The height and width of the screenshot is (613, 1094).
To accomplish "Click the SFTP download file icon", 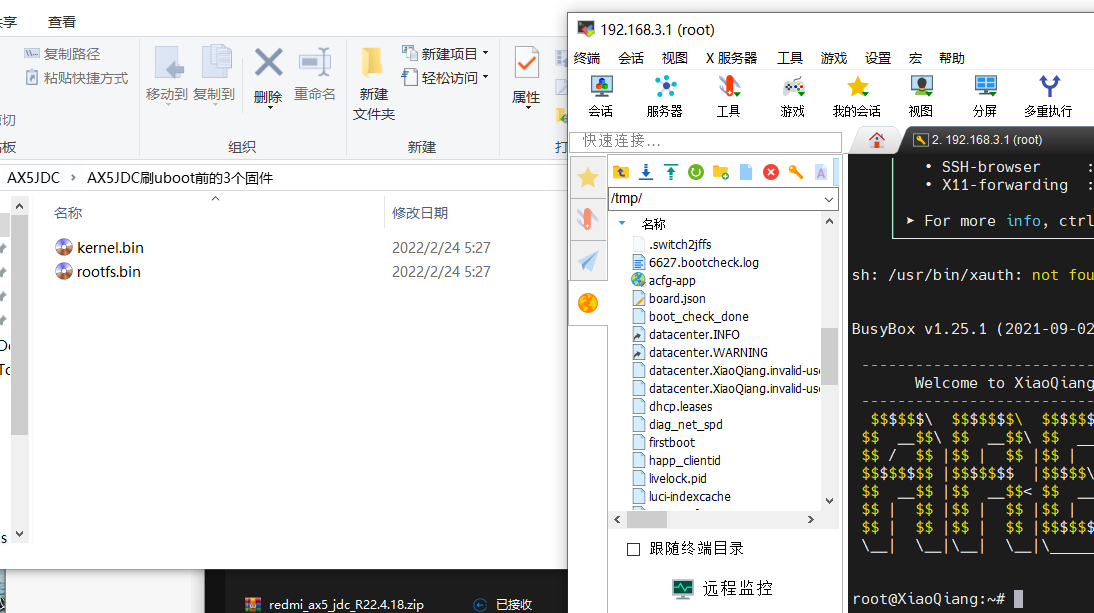I will (646, 172).
